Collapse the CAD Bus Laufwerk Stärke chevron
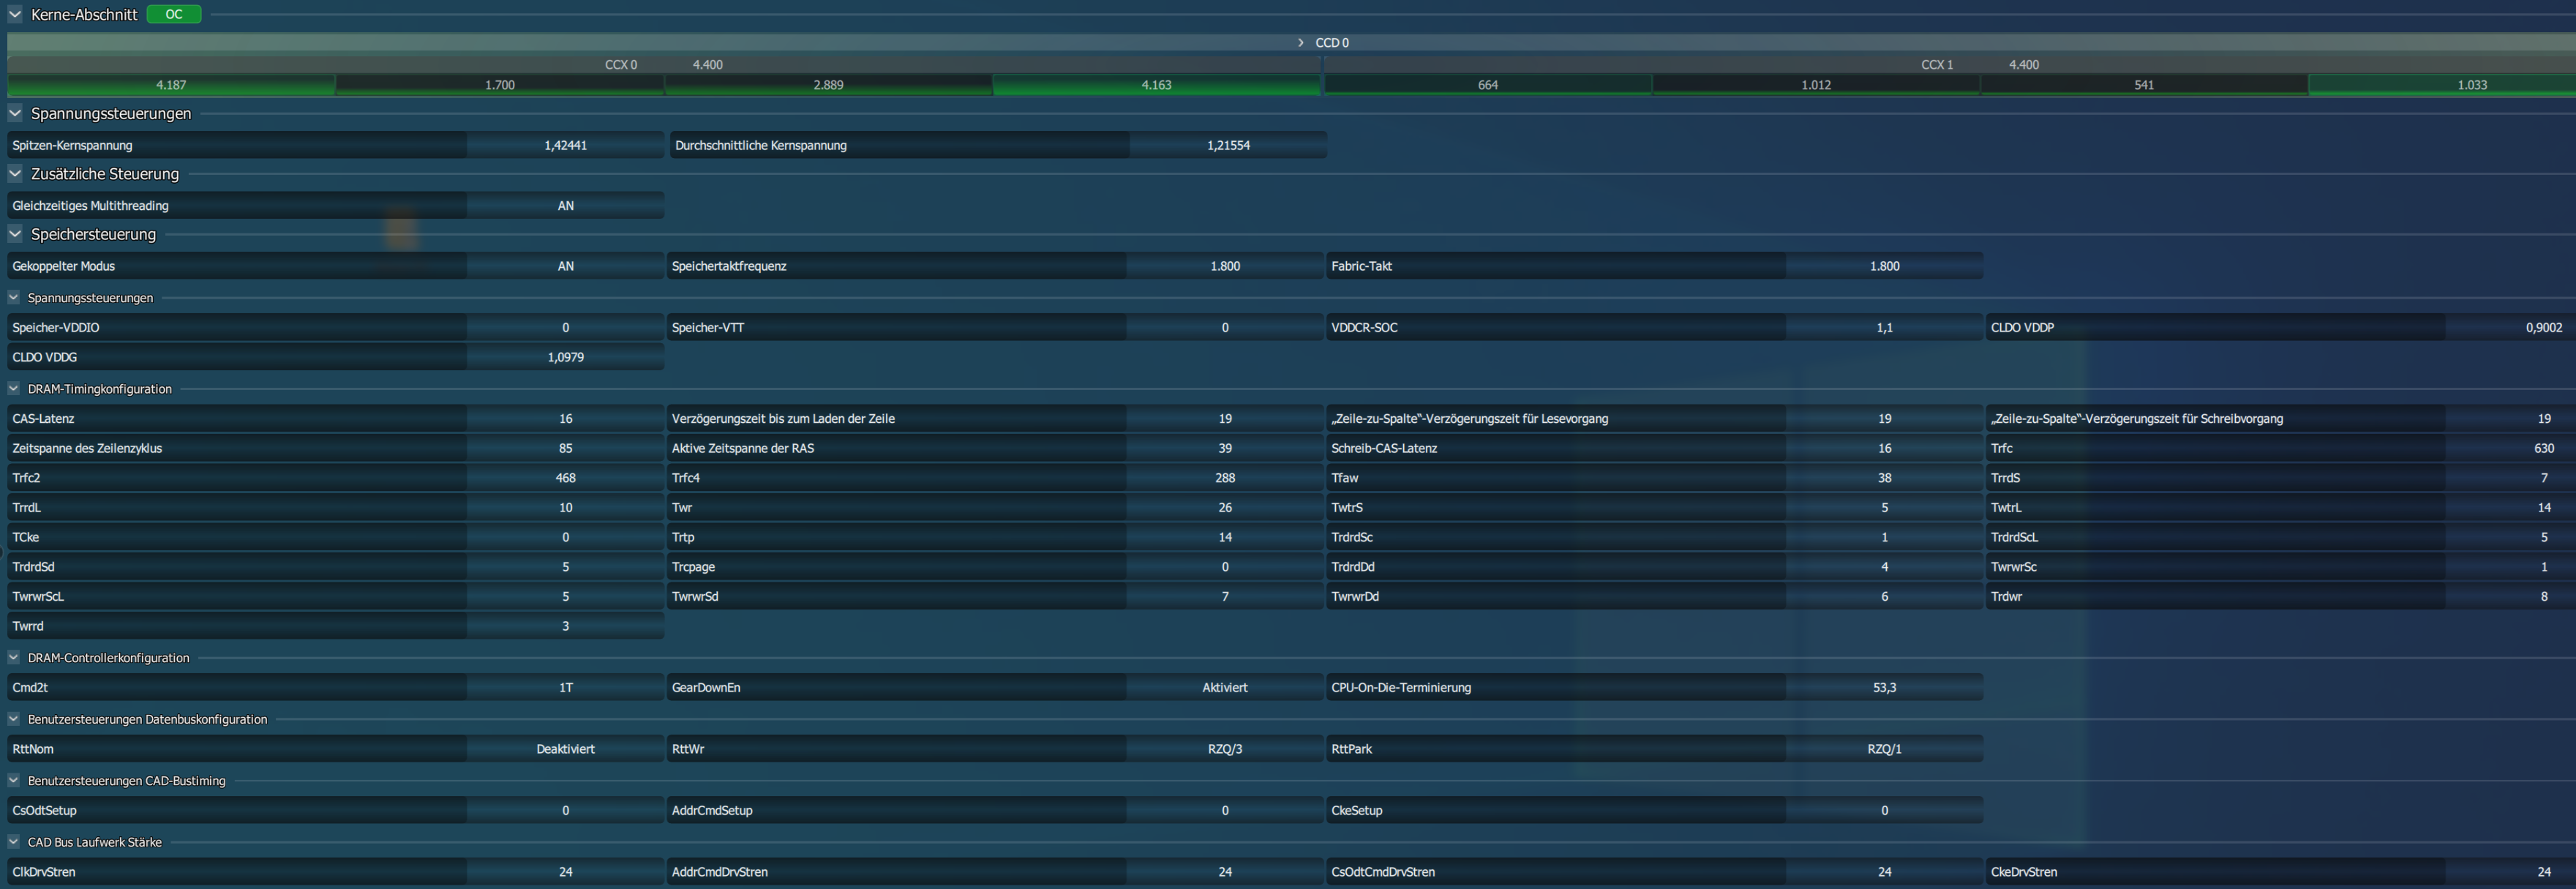Viewport: 2576px width, 889px height. coord(14,842)
